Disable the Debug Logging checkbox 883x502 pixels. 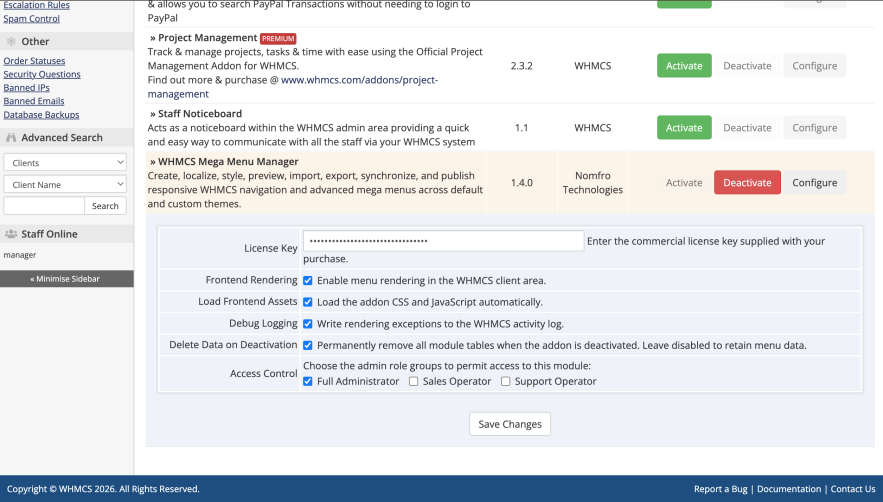tap(307, 324)
